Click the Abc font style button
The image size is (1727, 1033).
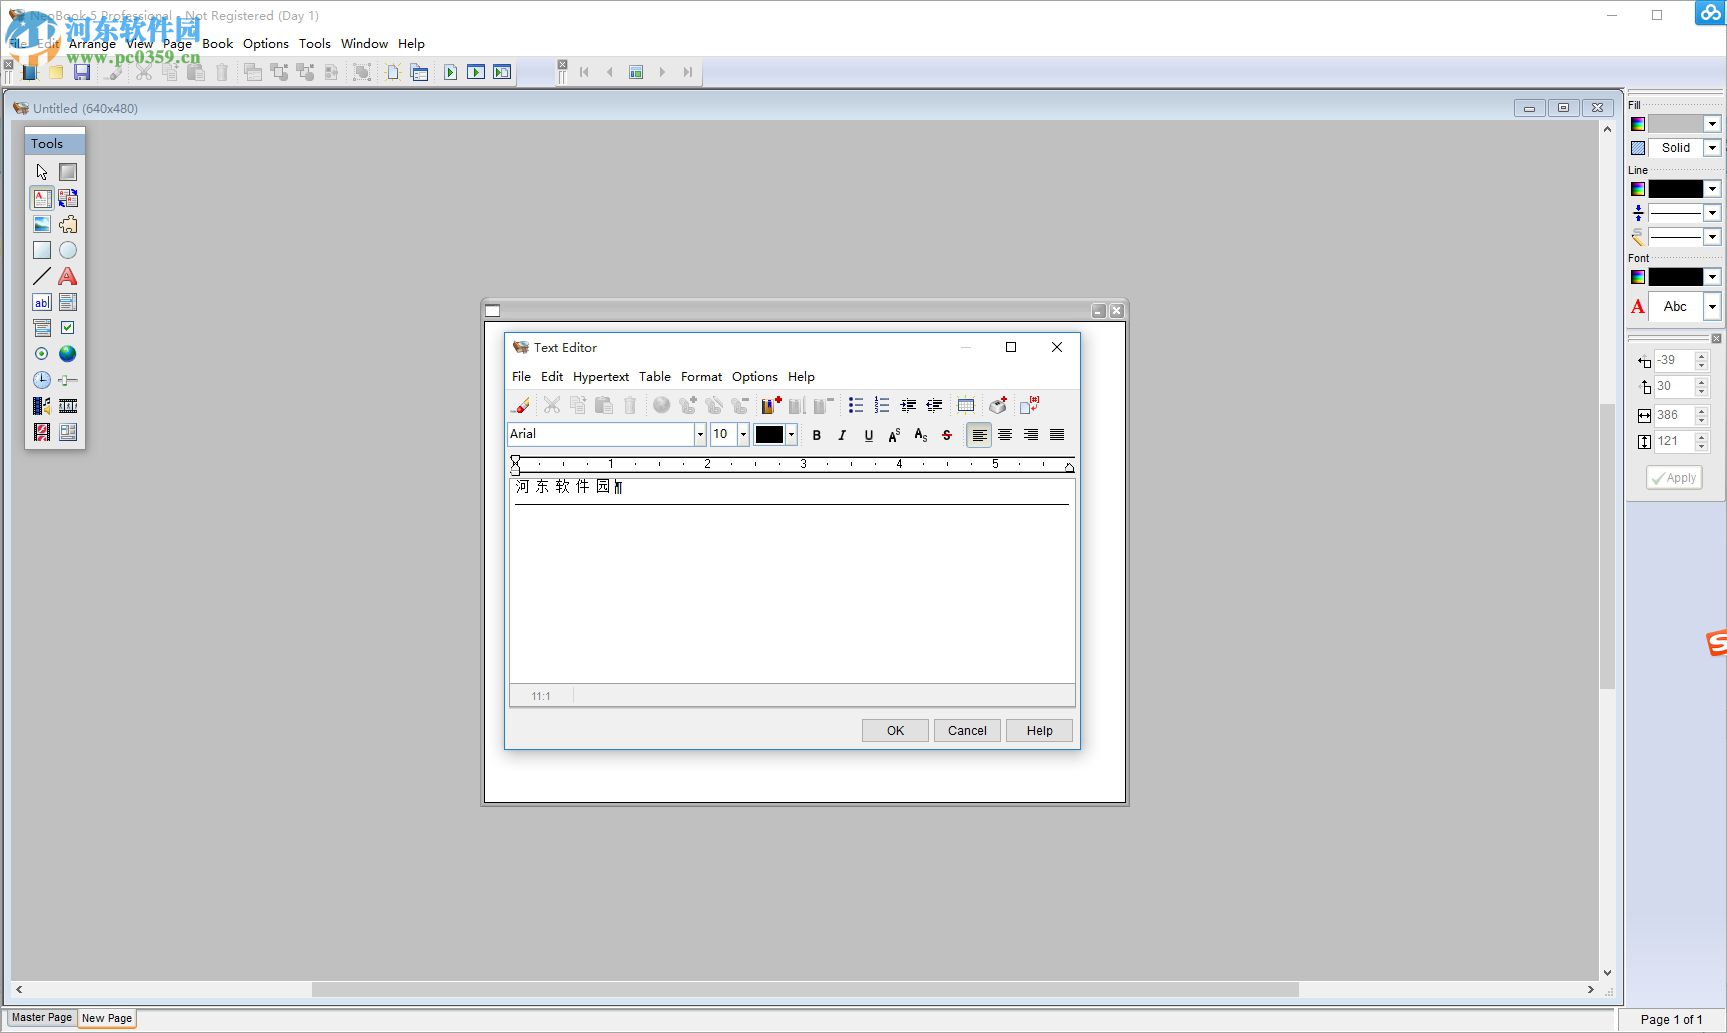pyautogui.click(x=1675, y=307)
